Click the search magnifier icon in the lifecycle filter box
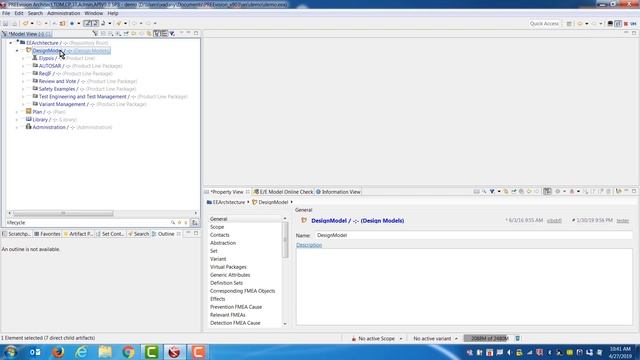This screenshot has width=640, height=360. (x=173, y=223)
